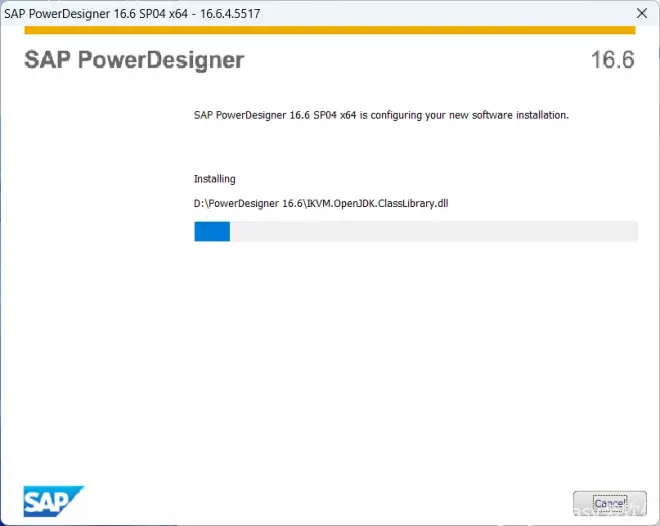This screenshot has width=660, height=526.
Task: Click the blue installation progress bar
Action: tap(415, 231)
